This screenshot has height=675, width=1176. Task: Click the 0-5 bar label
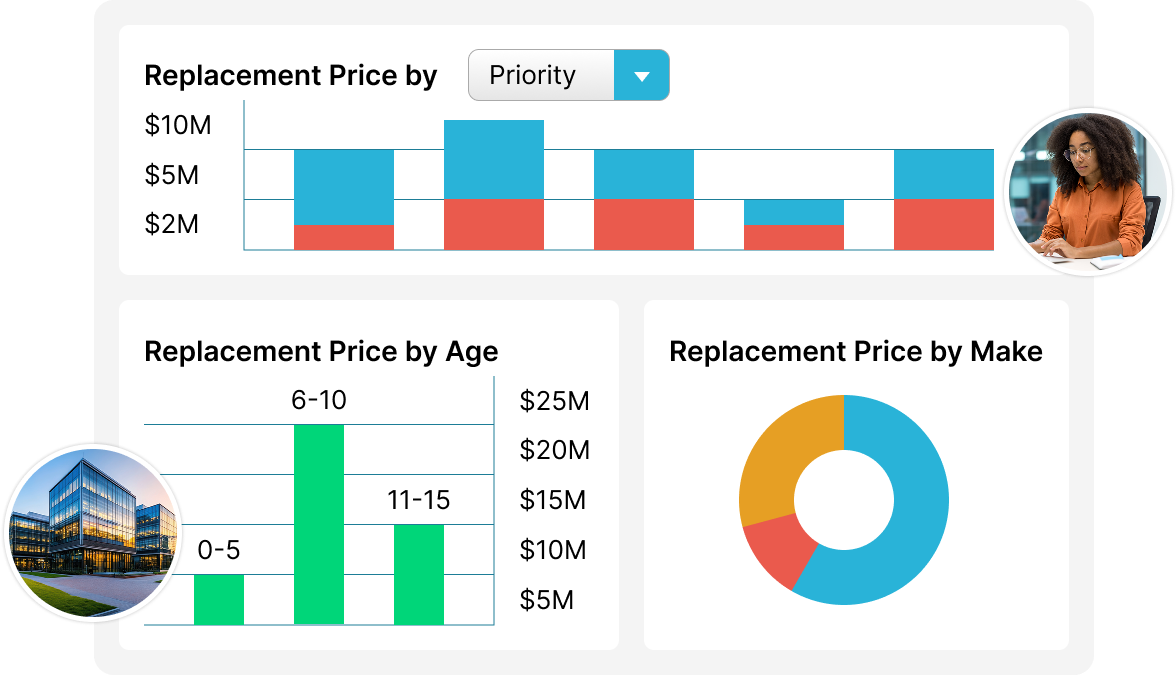click(x=219, y=551)
